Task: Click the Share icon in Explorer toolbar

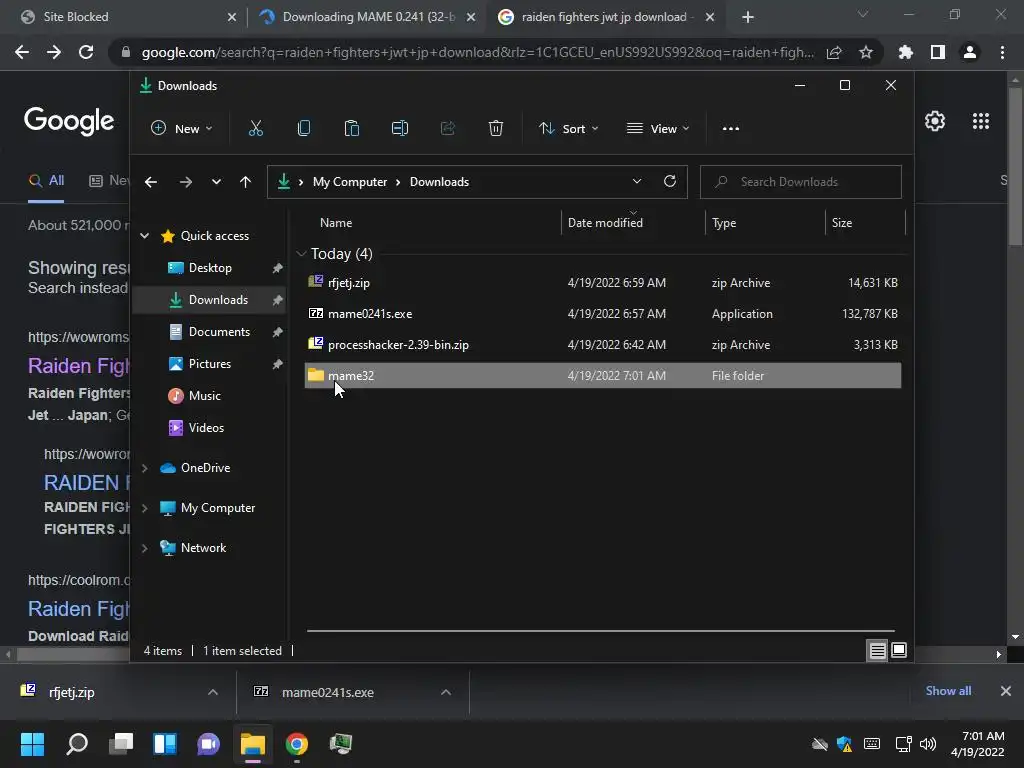Action: click(447, 129)
